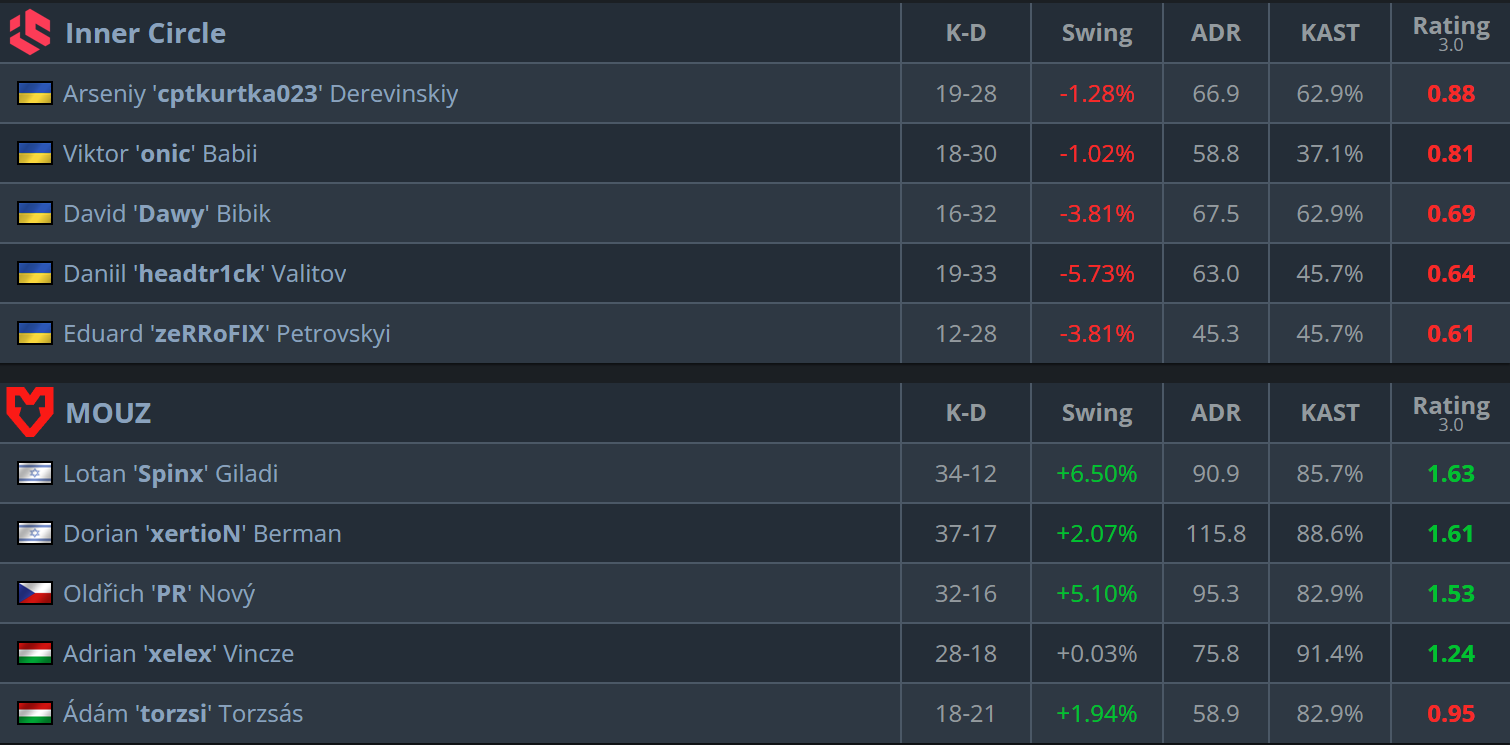This screenshot has width=1510, height=745.
Task: Open the Inner Circle team page link
Action: pyautogui.click(x=145, y=33)
